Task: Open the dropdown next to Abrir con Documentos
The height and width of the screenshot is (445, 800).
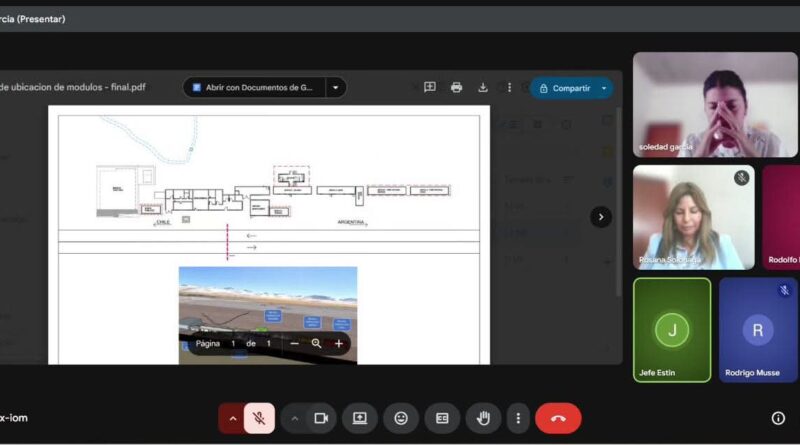Action: pyautogui.click(x=336, y=88)
